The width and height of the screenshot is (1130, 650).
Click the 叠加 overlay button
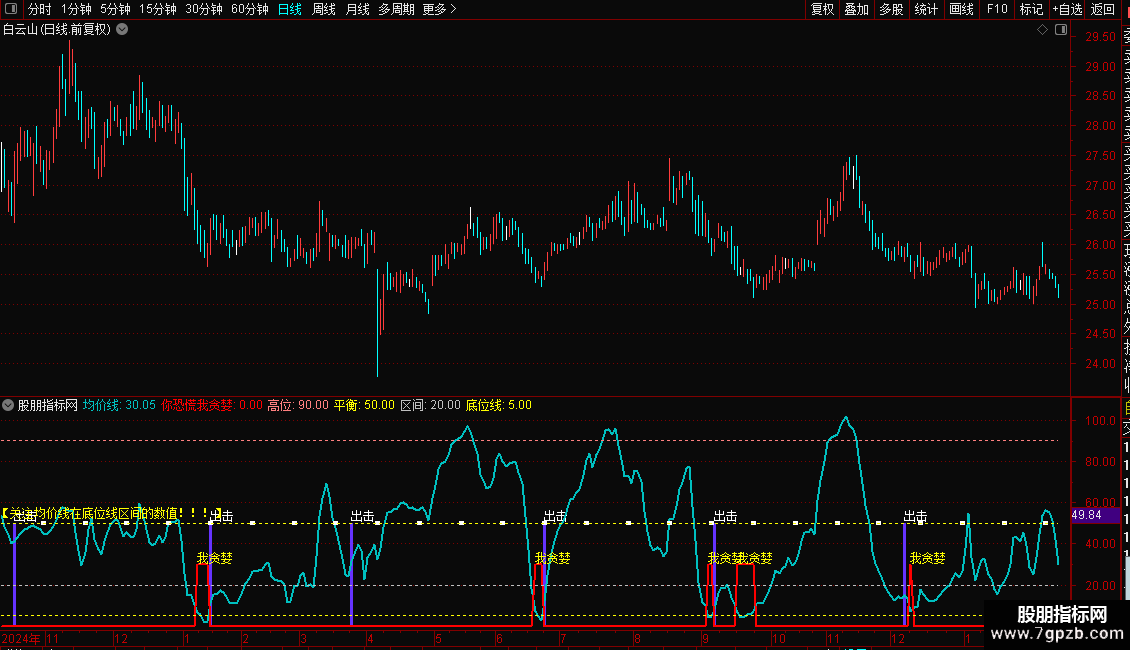pyautogui.click(x=857, y=9)
